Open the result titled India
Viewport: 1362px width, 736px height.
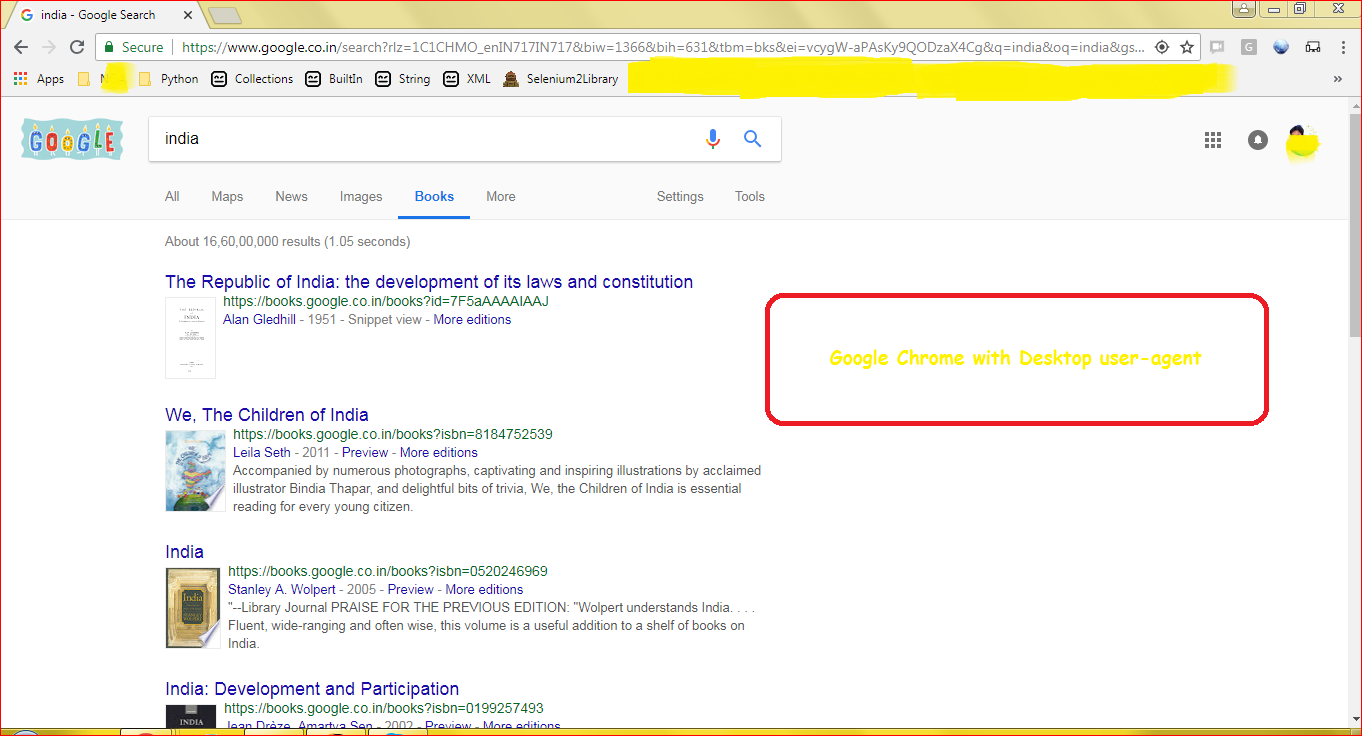click(184, 552)
